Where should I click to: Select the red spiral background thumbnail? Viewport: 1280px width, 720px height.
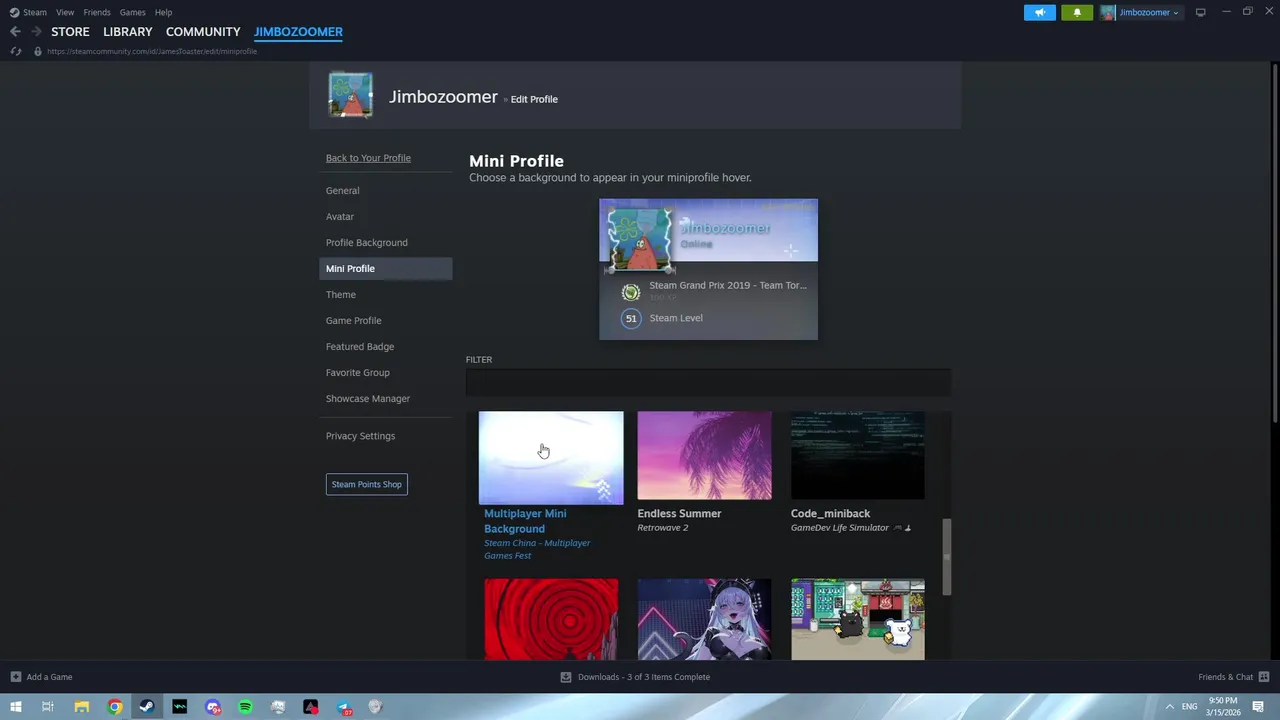click(551, 619)
